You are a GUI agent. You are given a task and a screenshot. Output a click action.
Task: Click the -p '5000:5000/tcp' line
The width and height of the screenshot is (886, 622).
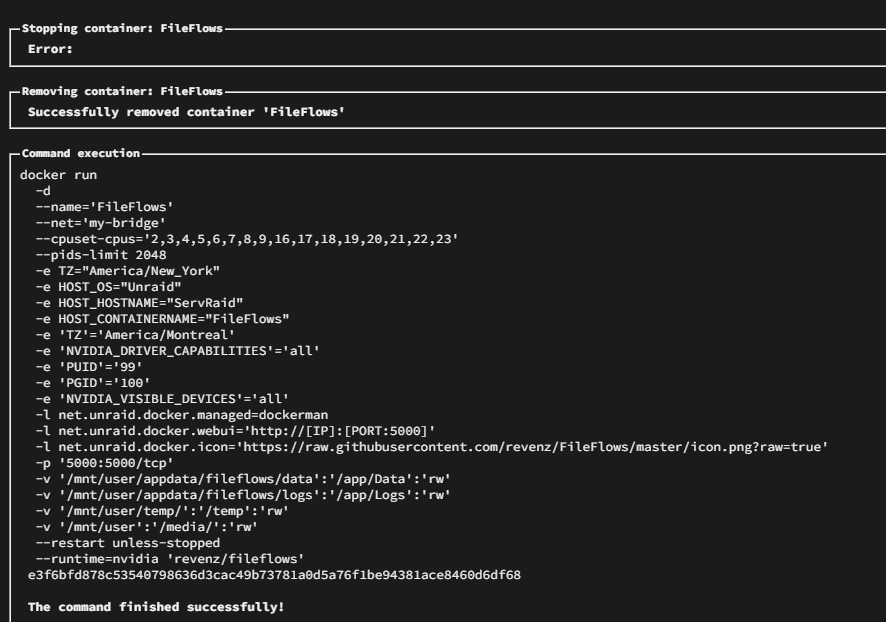click(105, 463)
